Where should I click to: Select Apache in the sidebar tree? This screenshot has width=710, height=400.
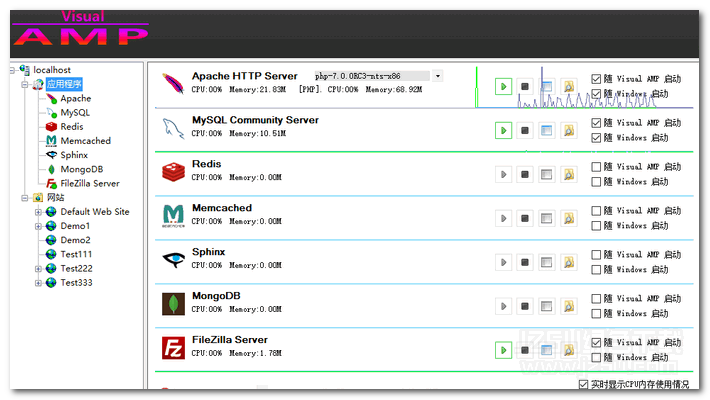[76, 98]
